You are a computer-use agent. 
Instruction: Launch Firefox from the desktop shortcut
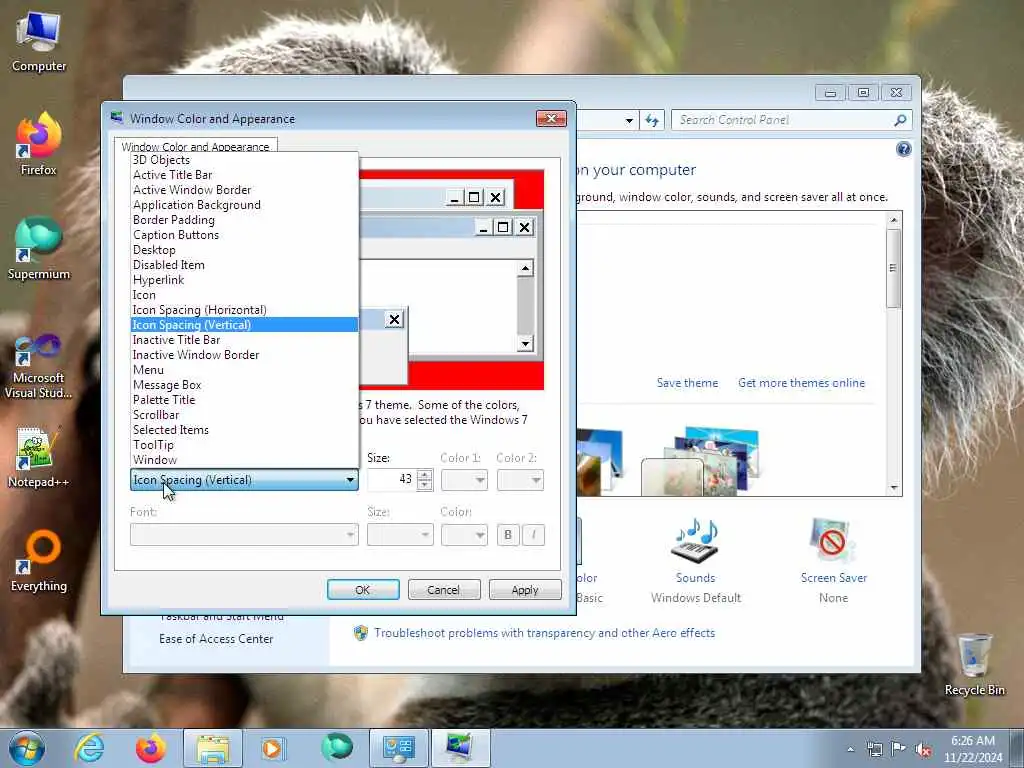click(39, 145)
